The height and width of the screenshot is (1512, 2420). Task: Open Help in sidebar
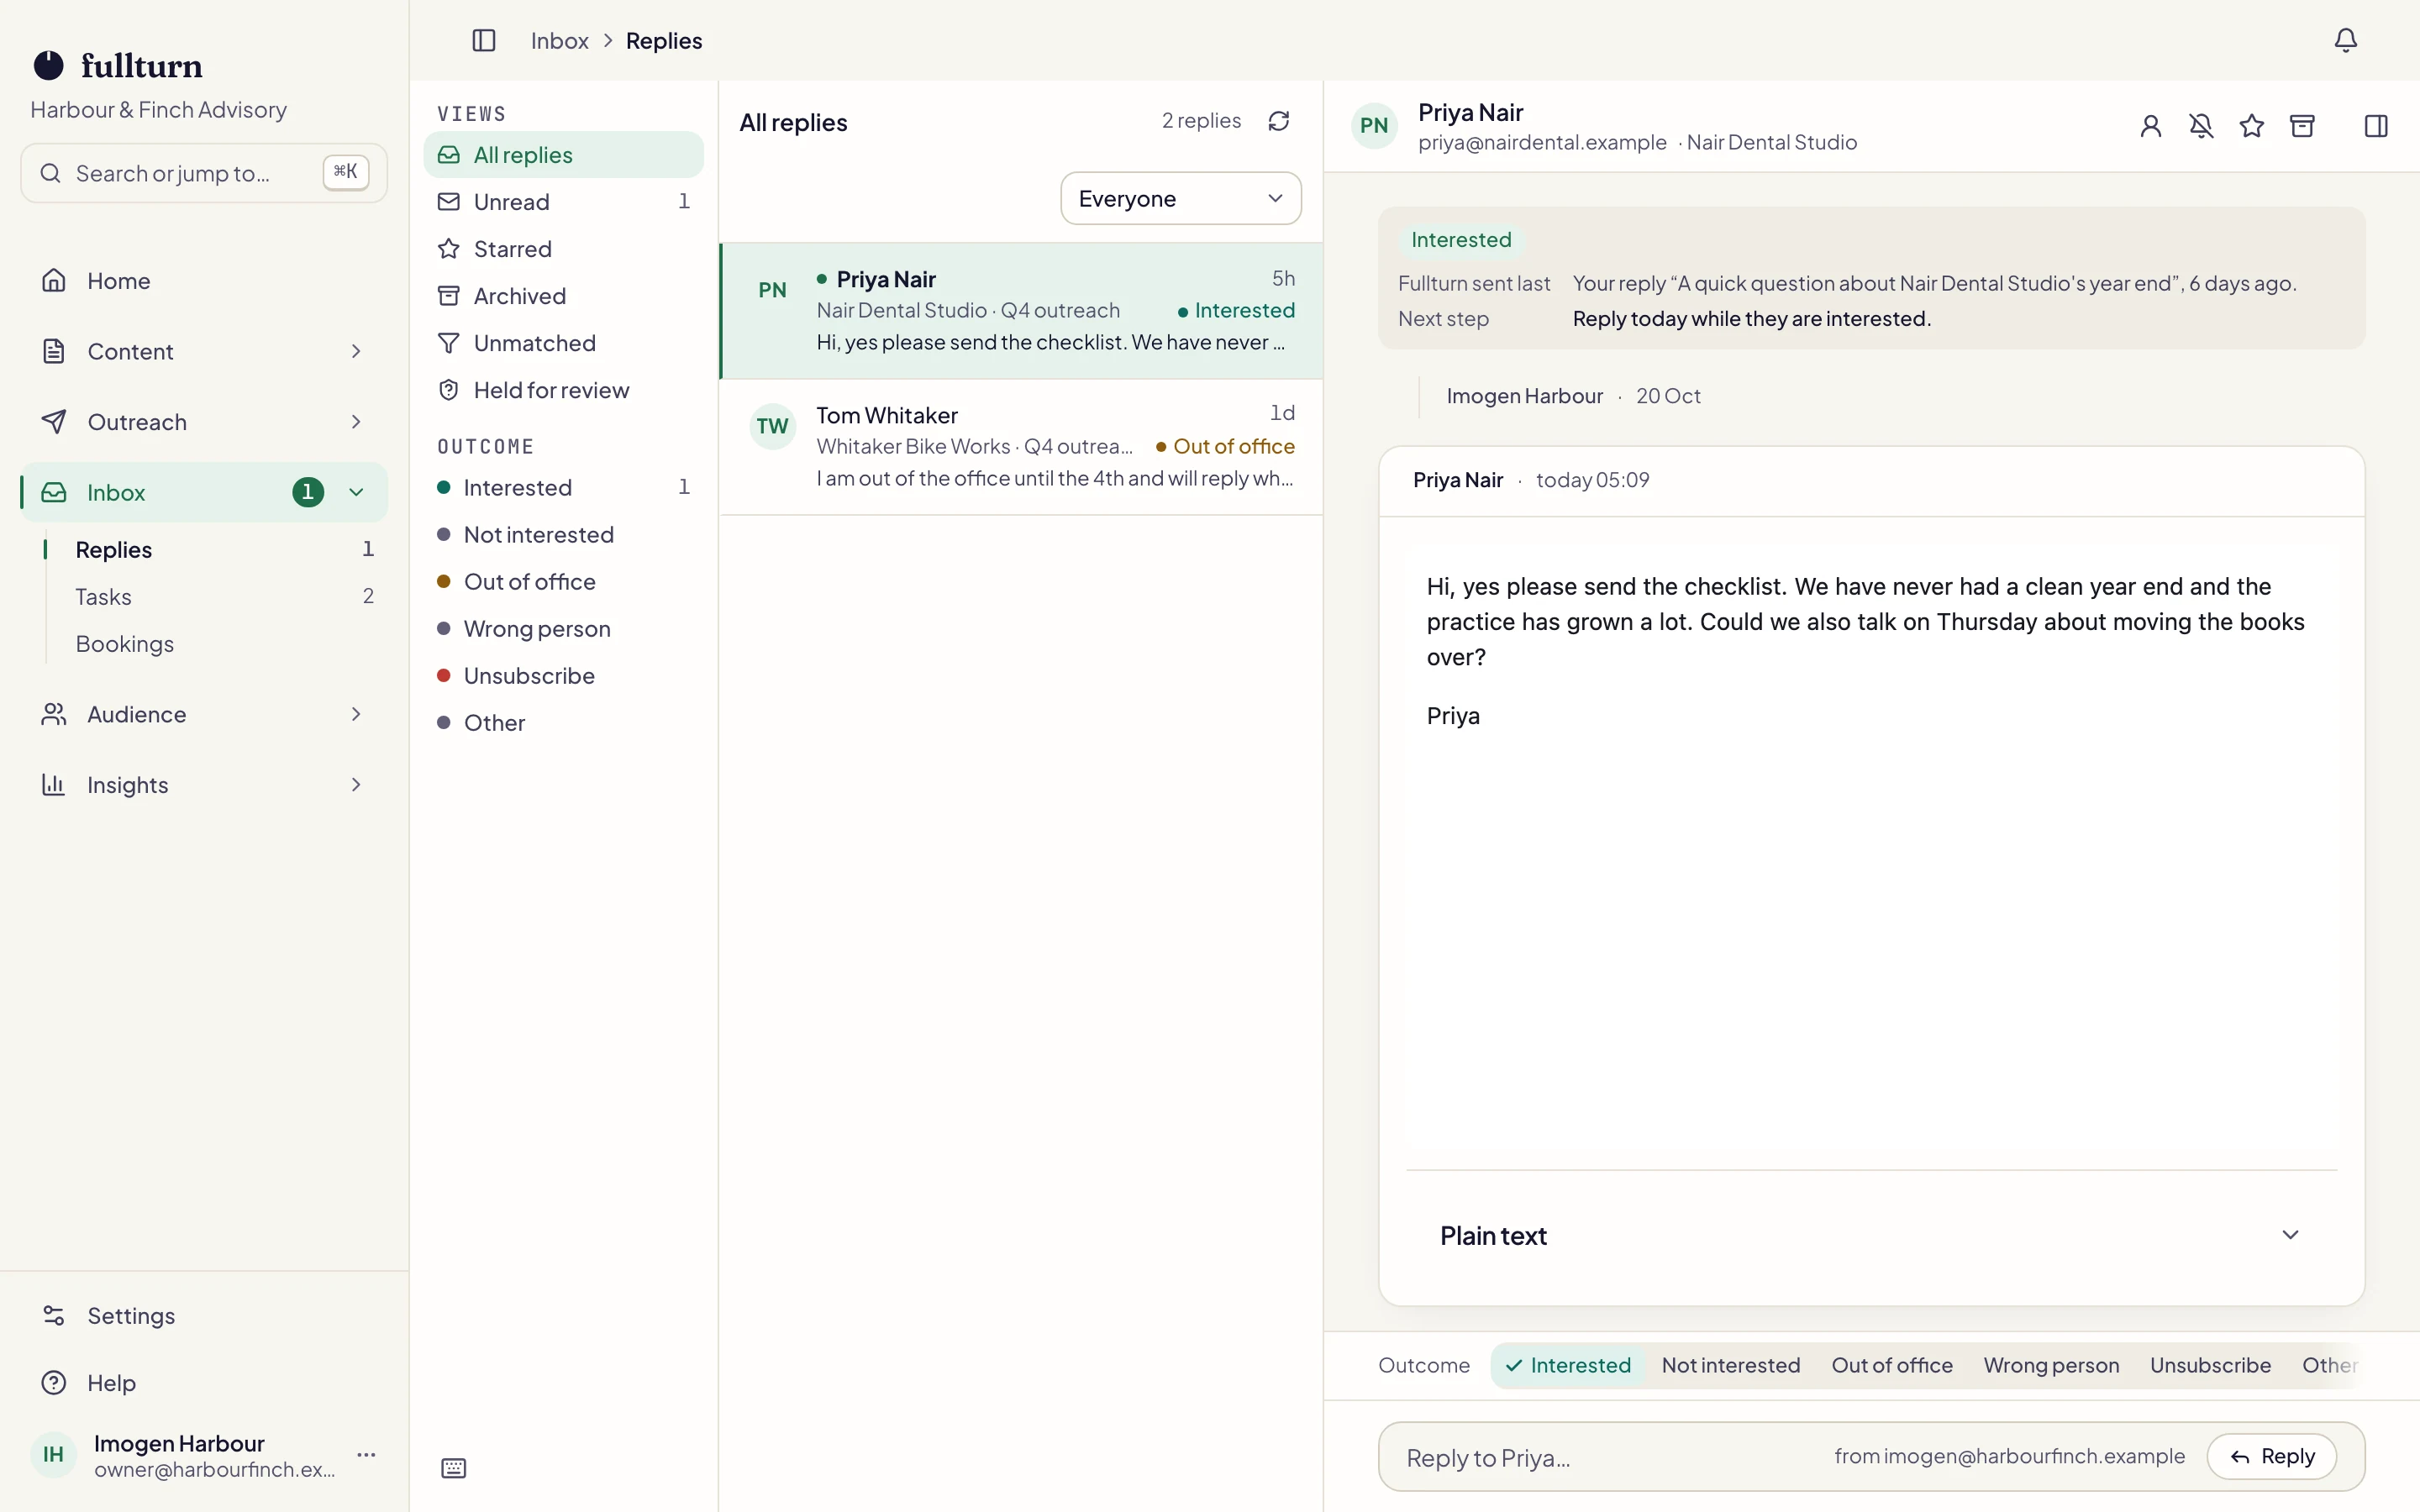(x=204, y=1383)
